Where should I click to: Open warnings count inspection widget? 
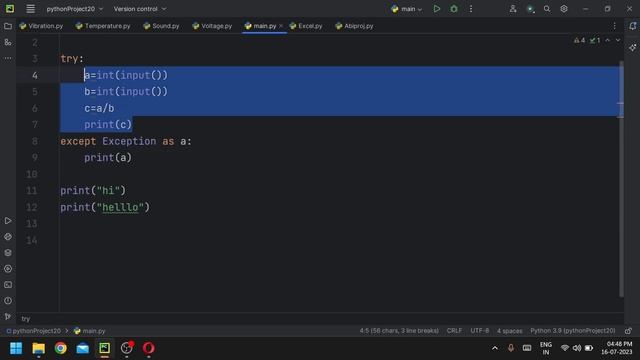579,40
